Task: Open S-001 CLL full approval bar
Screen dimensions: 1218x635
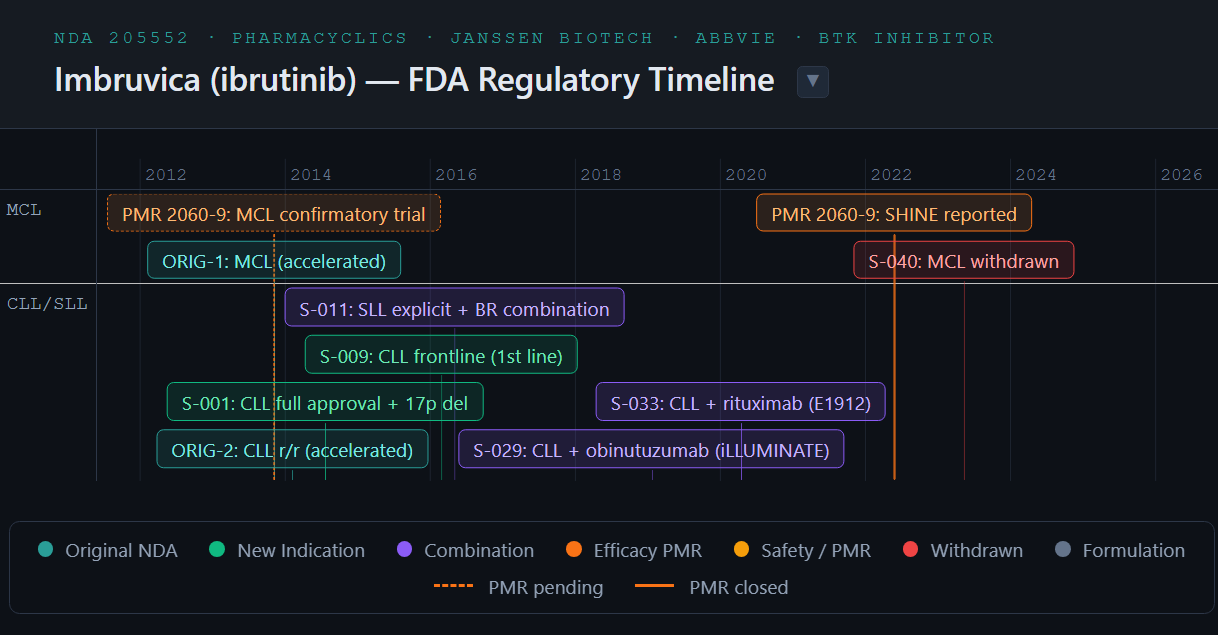Action: point(325,403)
